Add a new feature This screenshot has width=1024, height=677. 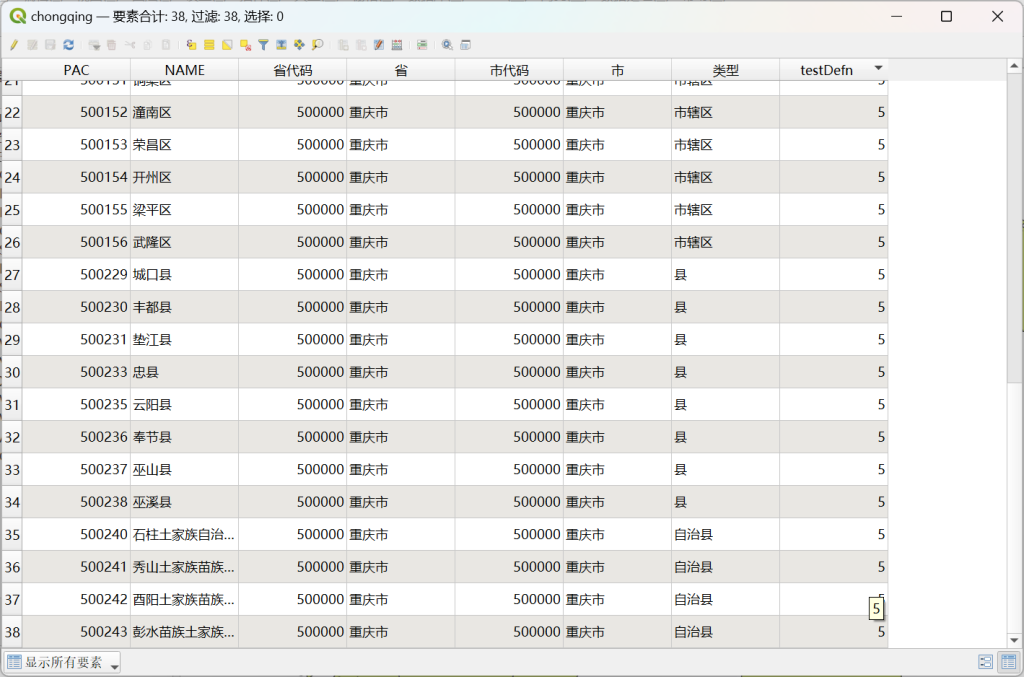click(x=94, y=45)
